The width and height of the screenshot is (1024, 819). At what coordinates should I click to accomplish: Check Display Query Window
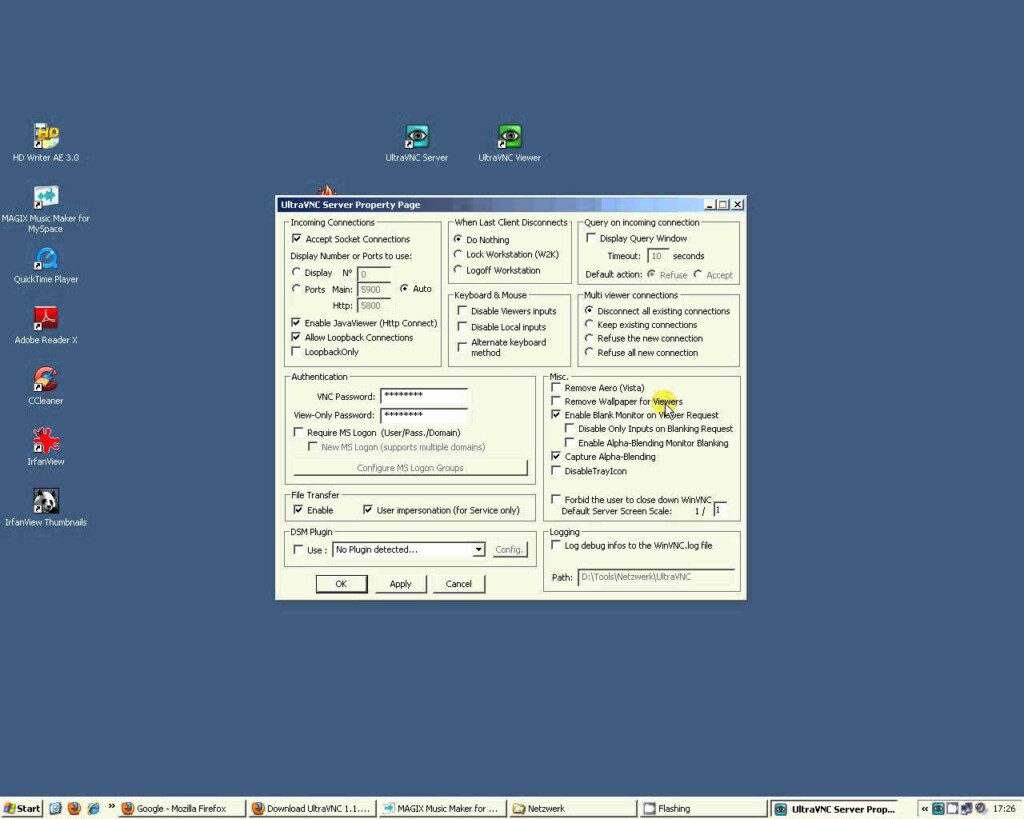pyautogui.click(x=591, y=238)
